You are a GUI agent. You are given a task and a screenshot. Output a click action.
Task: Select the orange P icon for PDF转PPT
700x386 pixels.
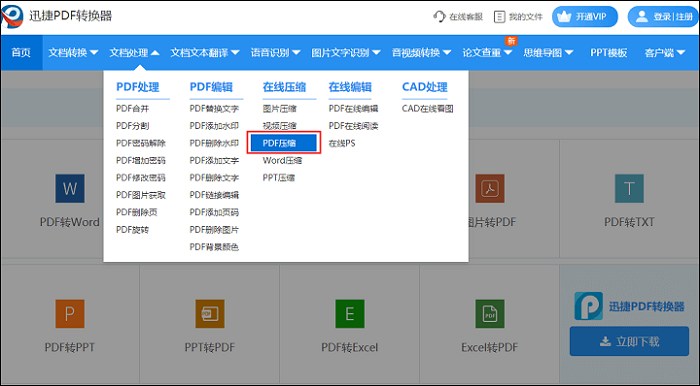(x=70, y=314)
